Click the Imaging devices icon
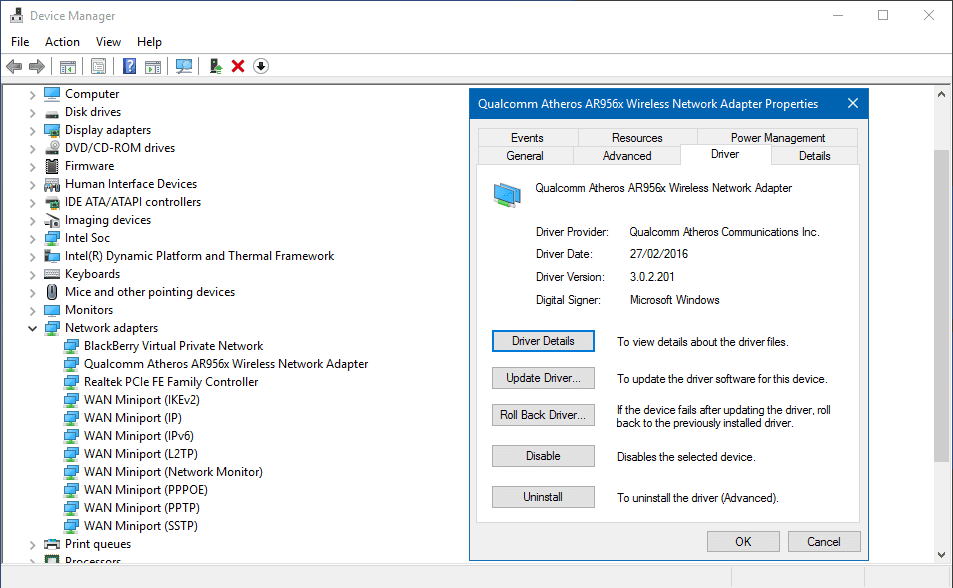This screenshot has height=588, width=953. point(52,221)
